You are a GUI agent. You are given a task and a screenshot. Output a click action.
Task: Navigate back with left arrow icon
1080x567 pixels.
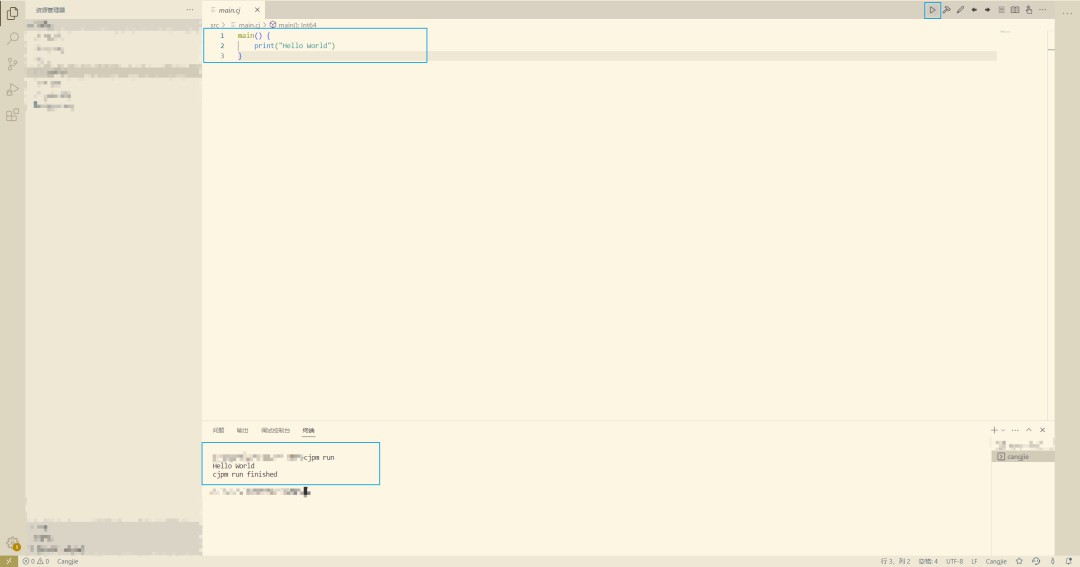pyautogui.click(x=974, y=10)
